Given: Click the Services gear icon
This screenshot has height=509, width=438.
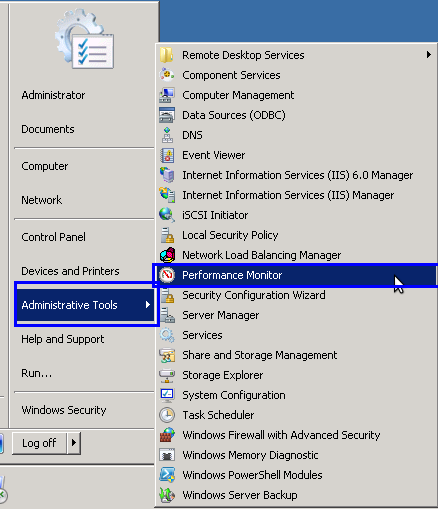Looking at the screenshot, I should (167, 335).
